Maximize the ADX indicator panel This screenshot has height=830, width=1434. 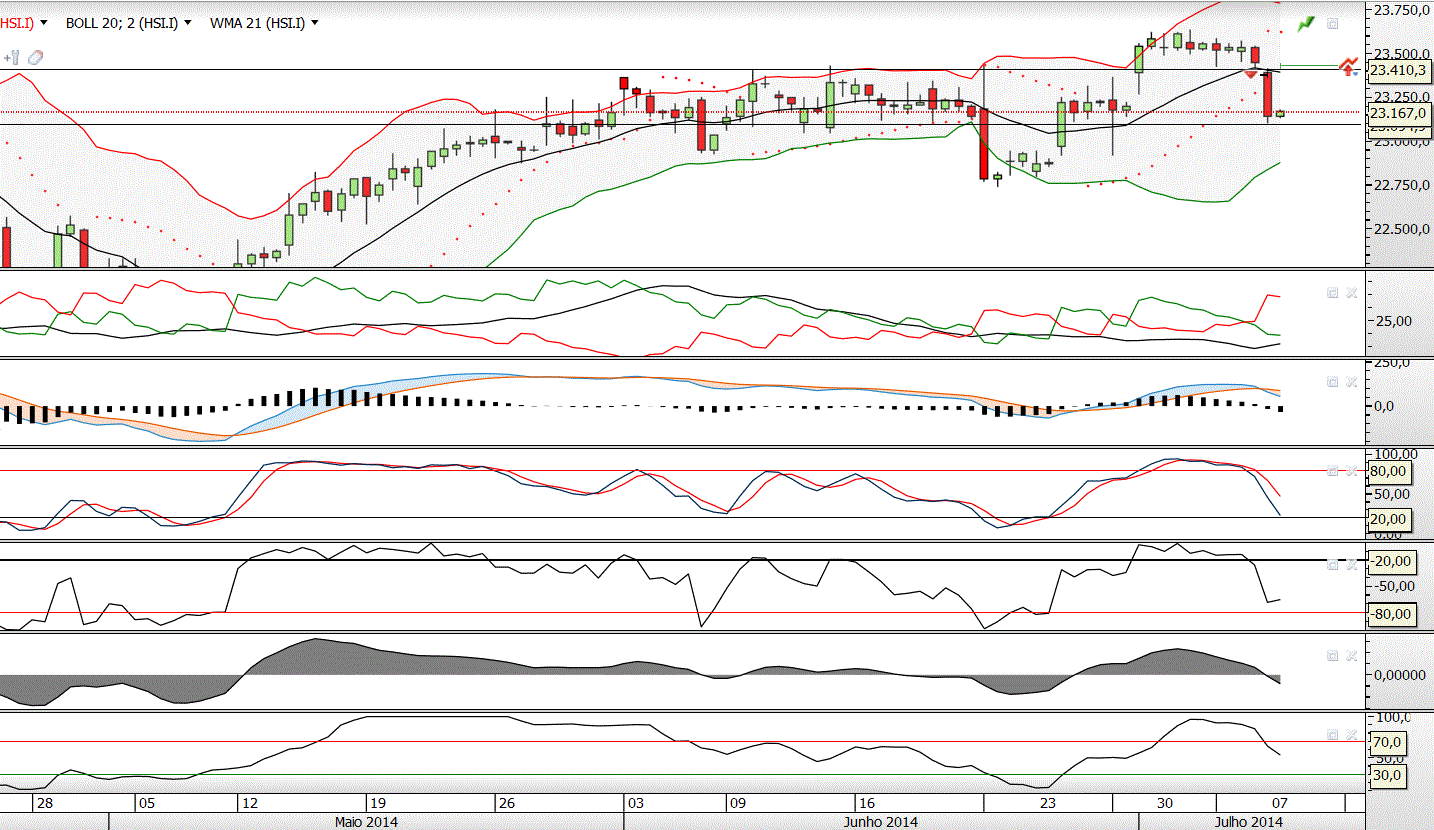click(1332, 293)
